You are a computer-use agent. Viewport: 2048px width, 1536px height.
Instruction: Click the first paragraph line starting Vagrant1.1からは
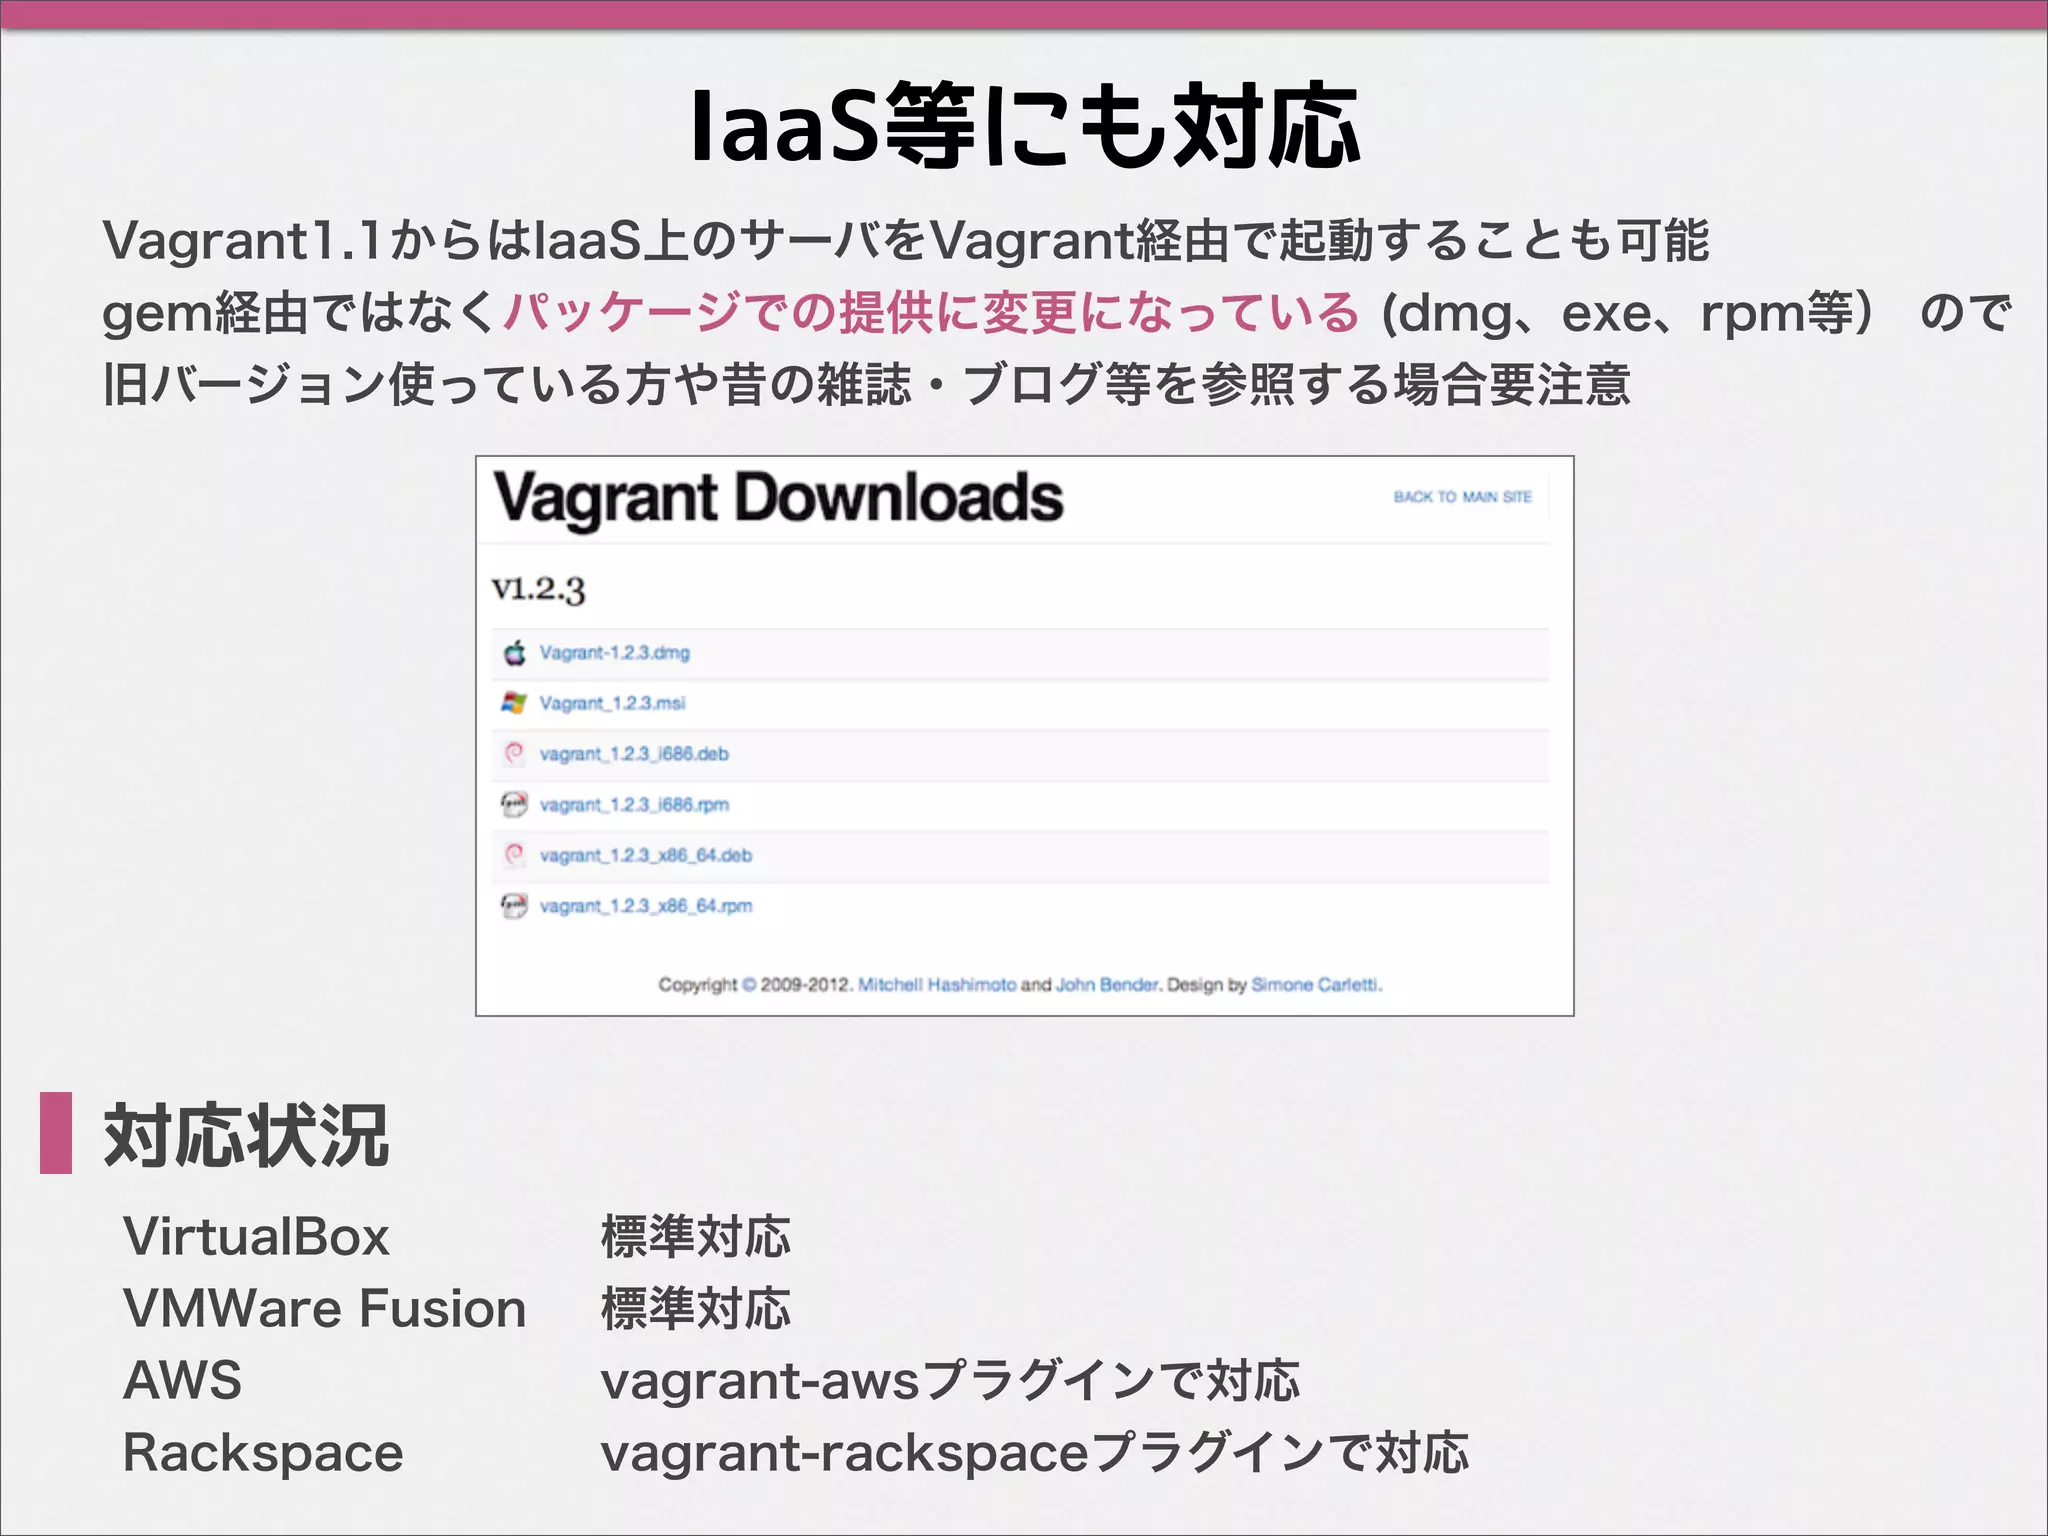pyautogui.click(x=906, y=240)
